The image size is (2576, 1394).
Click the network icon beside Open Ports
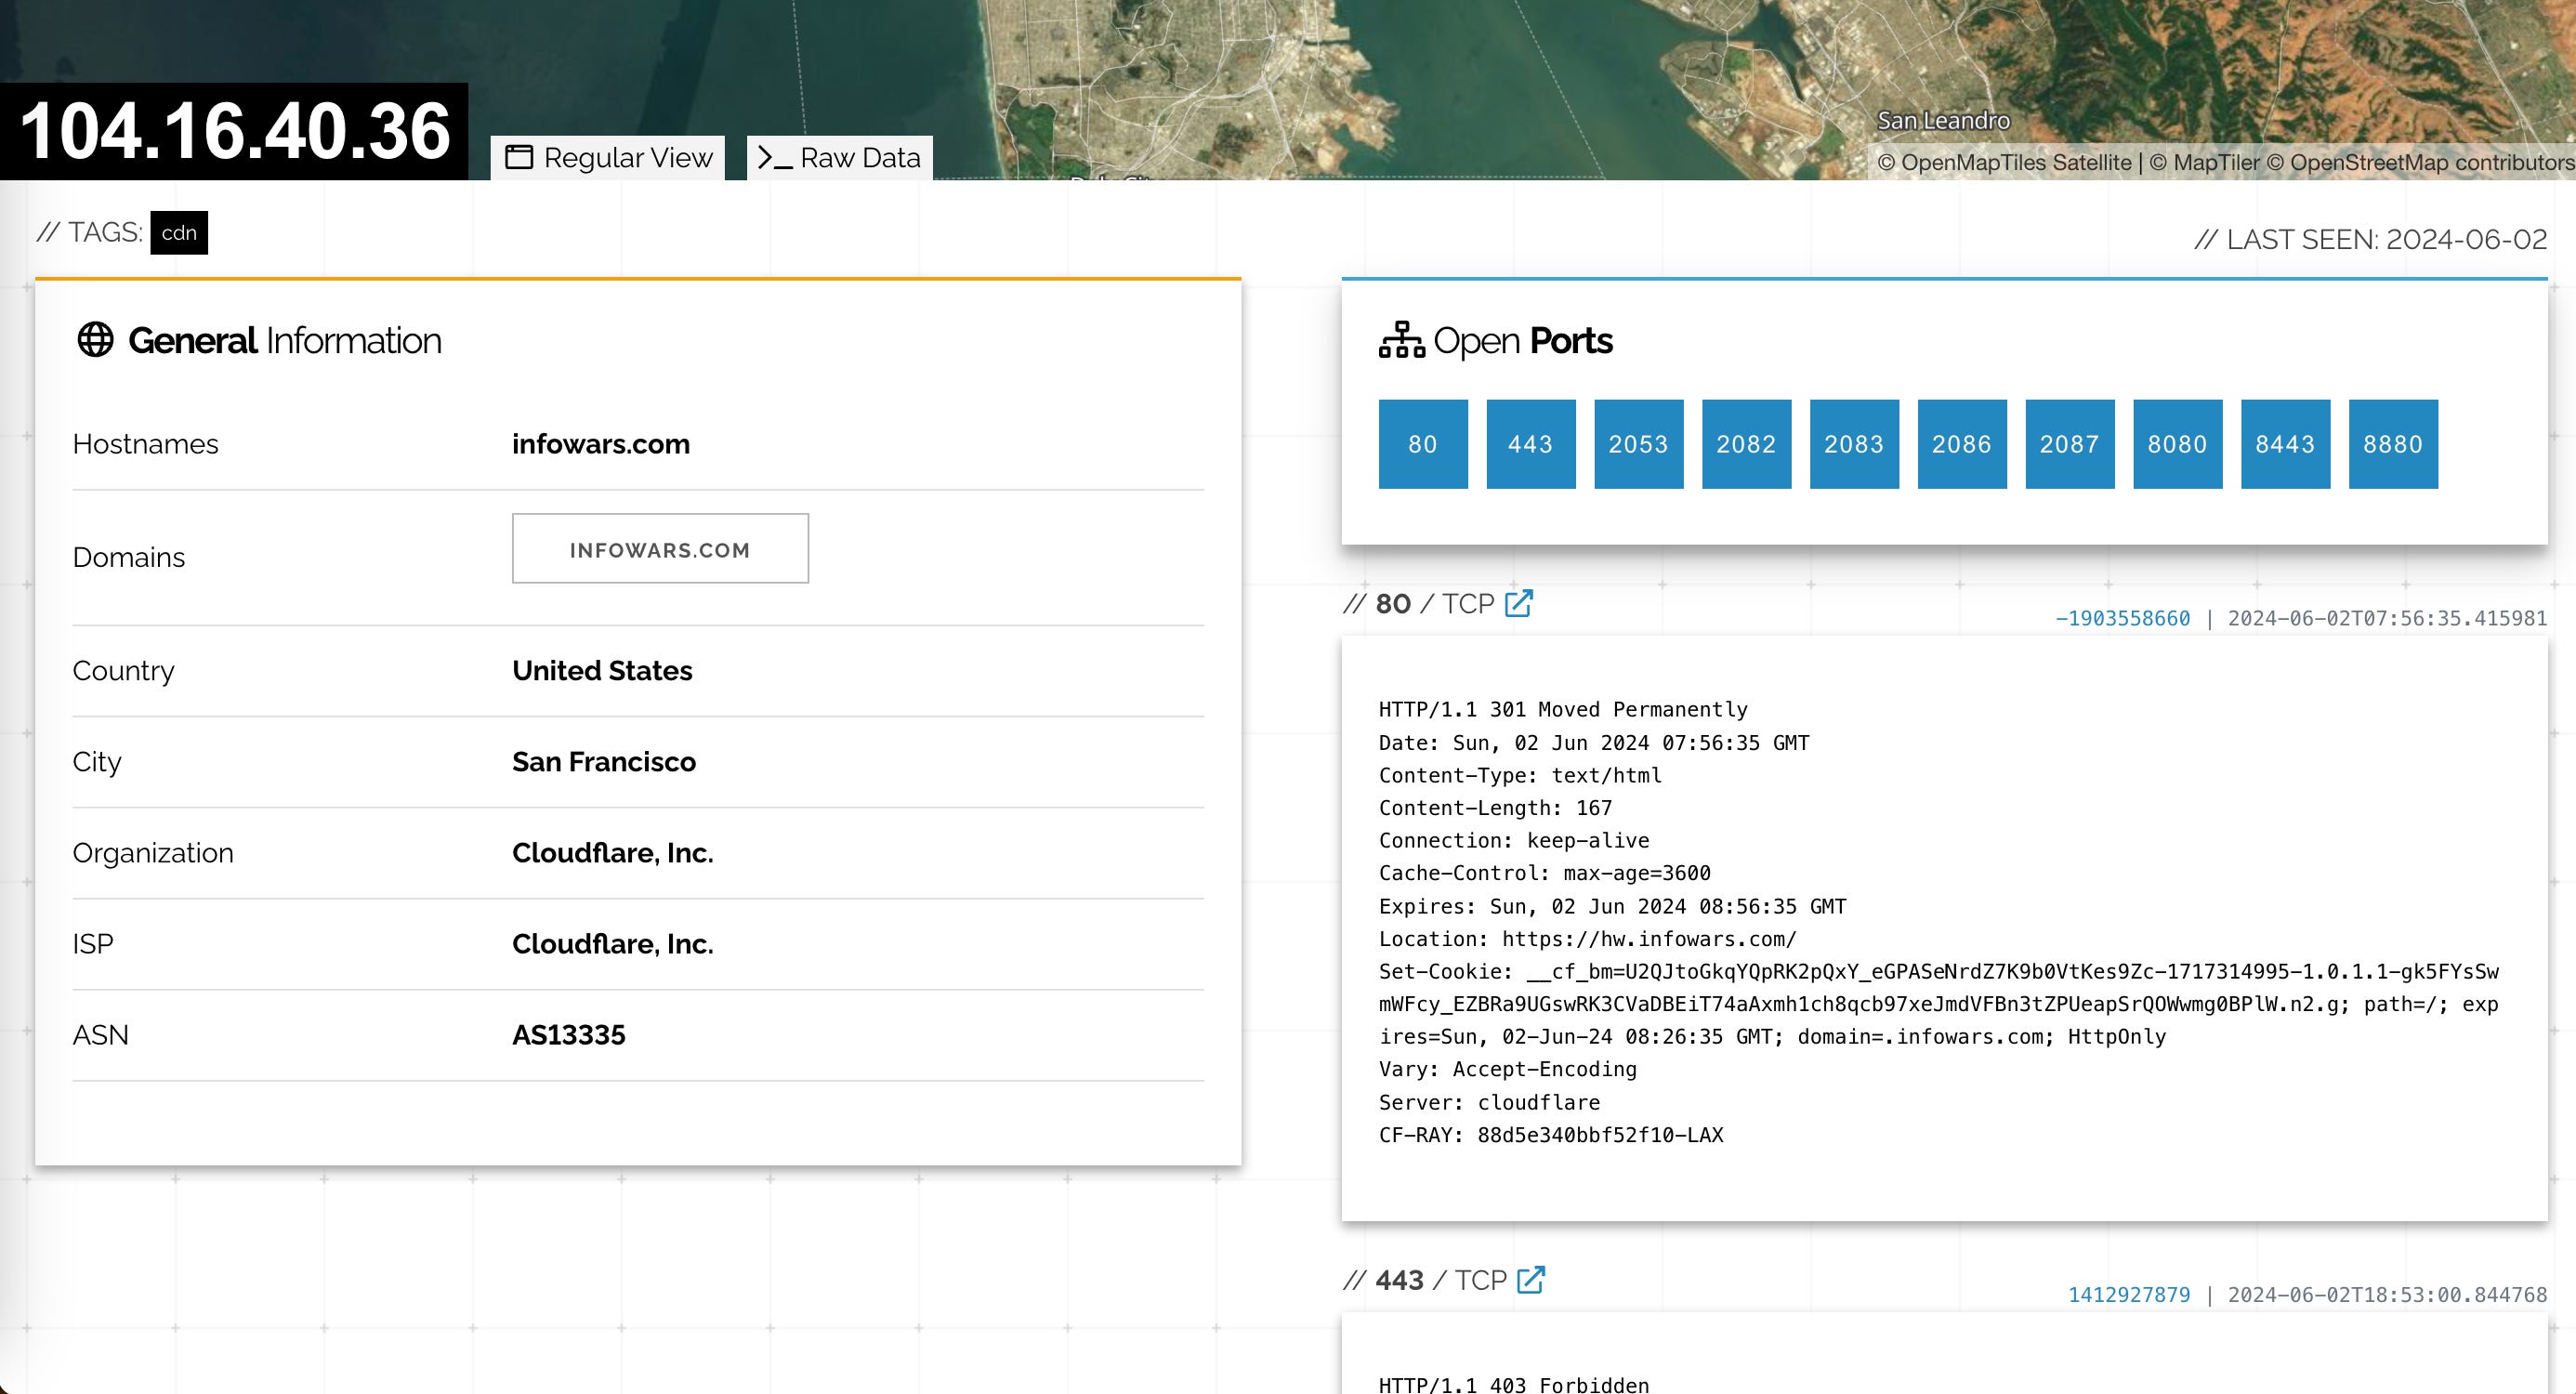tap(1401, 340)
